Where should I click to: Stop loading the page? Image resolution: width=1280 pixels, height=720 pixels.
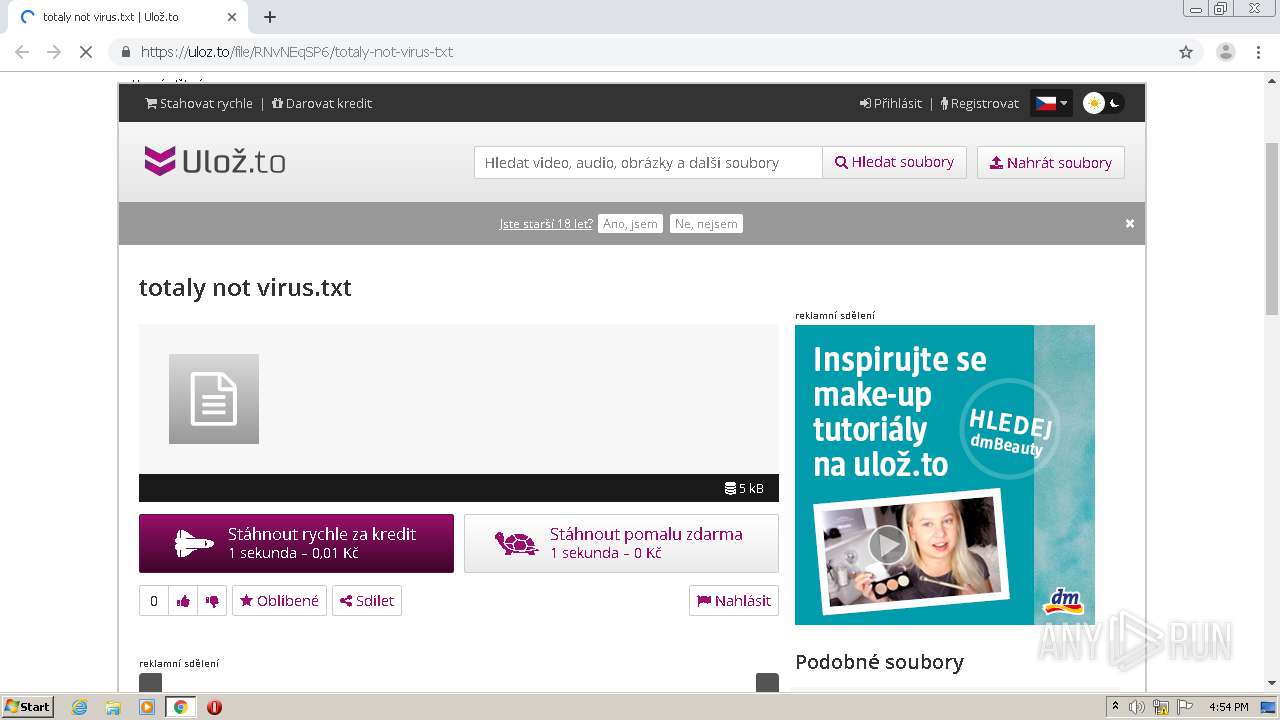pyautogui.click(x=86, y=52)
